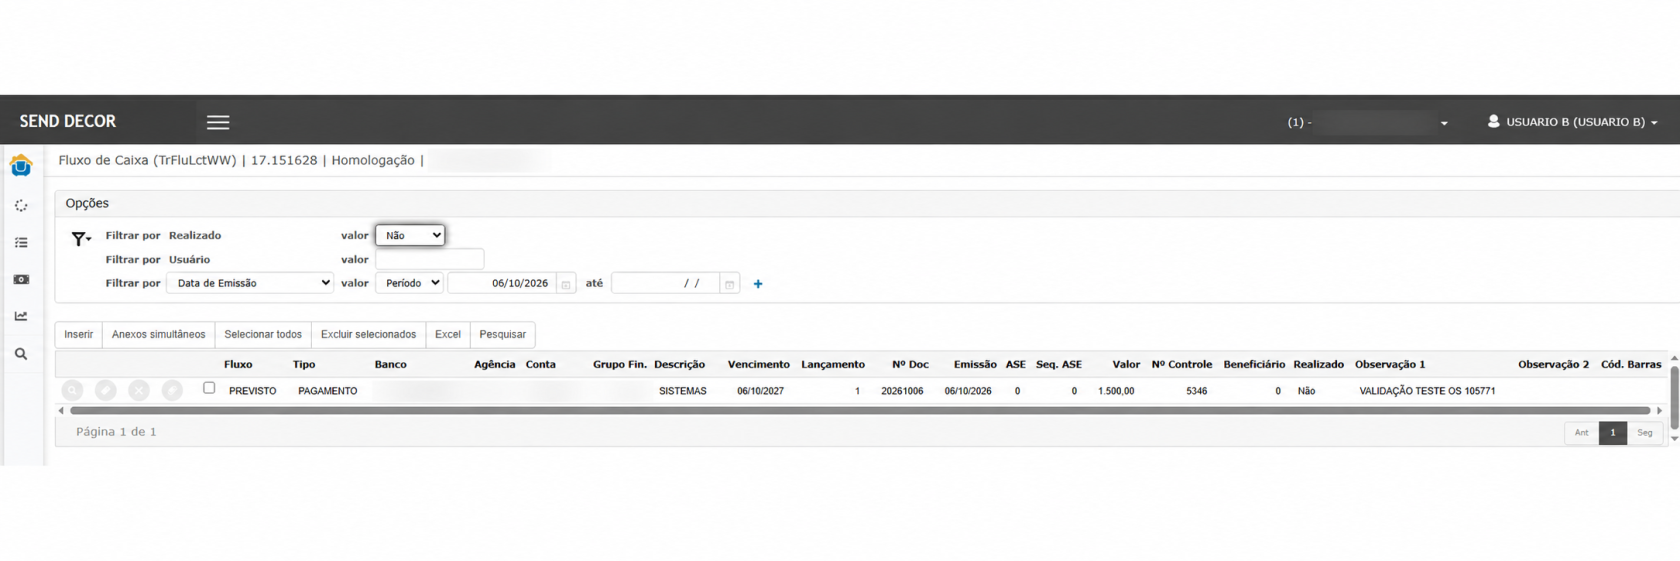Screen dimensions: 1680x561
Task: Click the attachment icon in PREVISTO row
Action: click(172, 391)
